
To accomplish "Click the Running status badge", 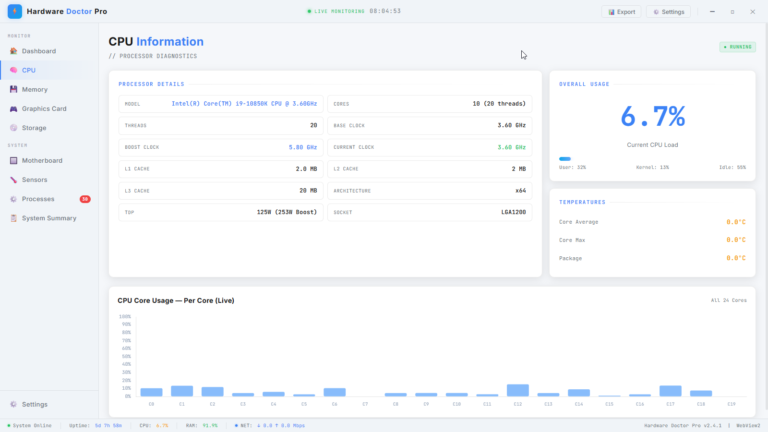I will click(738, 47).
